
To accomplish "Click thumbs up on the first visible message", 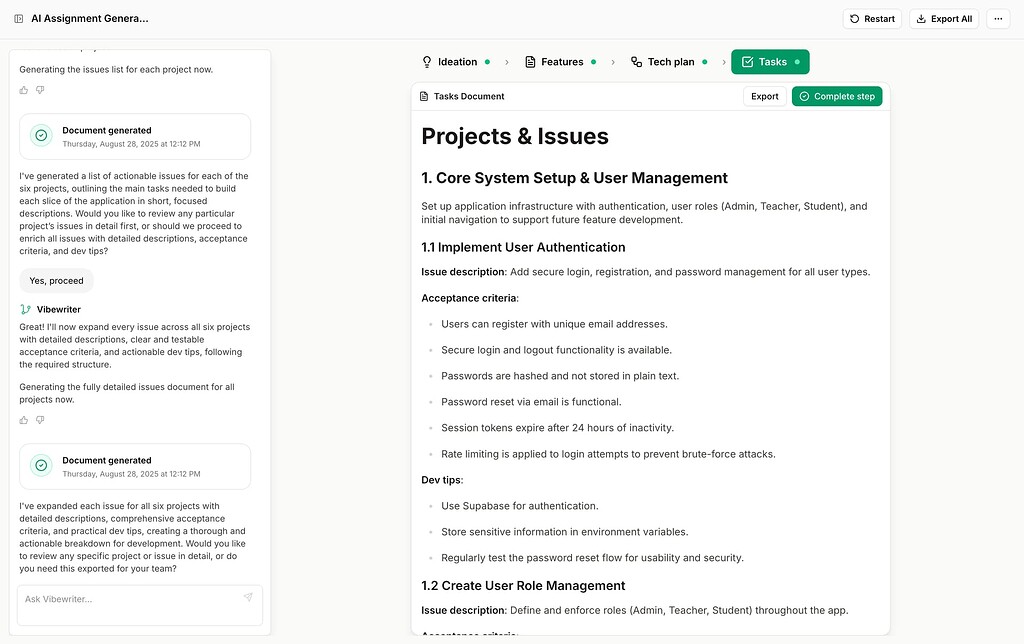I will tap(24, 90).
